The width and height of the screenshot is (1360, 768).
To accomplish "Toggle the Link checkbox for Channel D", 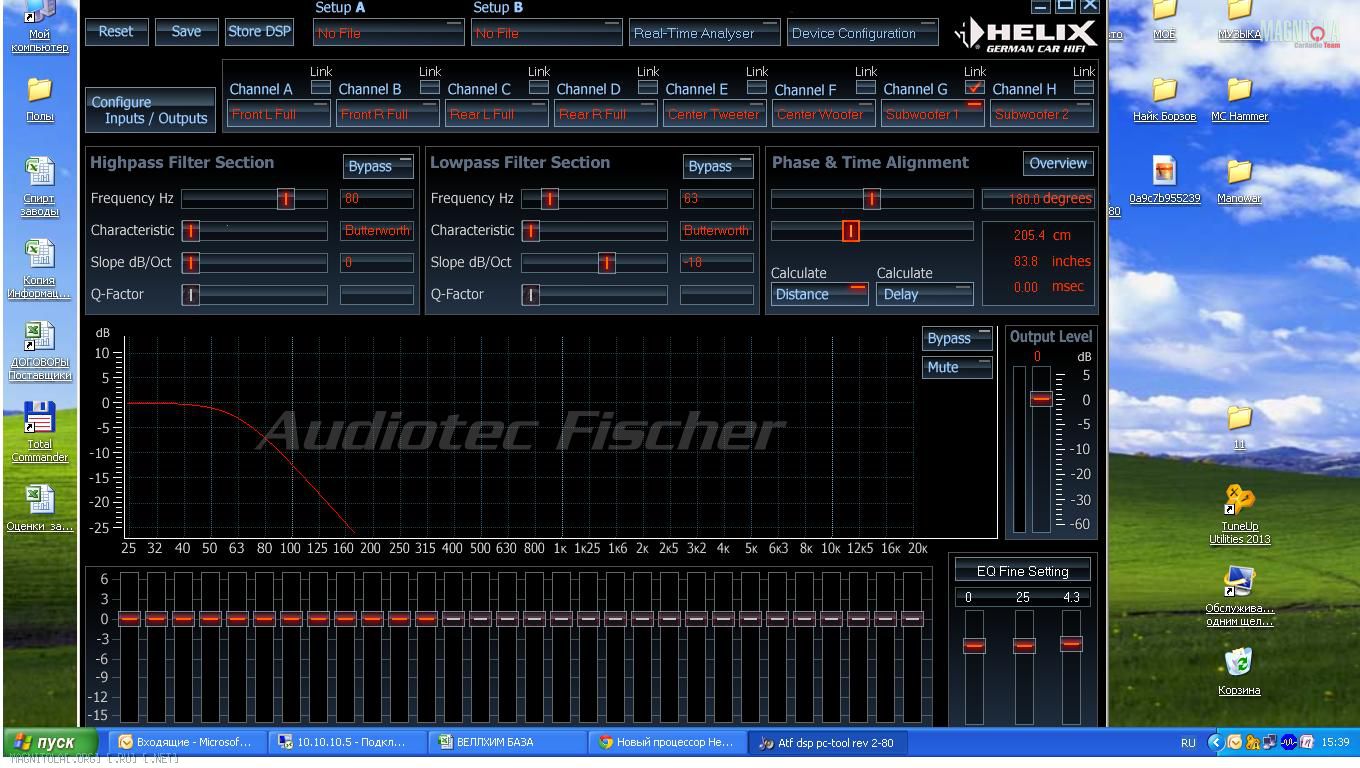I will (x=647, y=87).
